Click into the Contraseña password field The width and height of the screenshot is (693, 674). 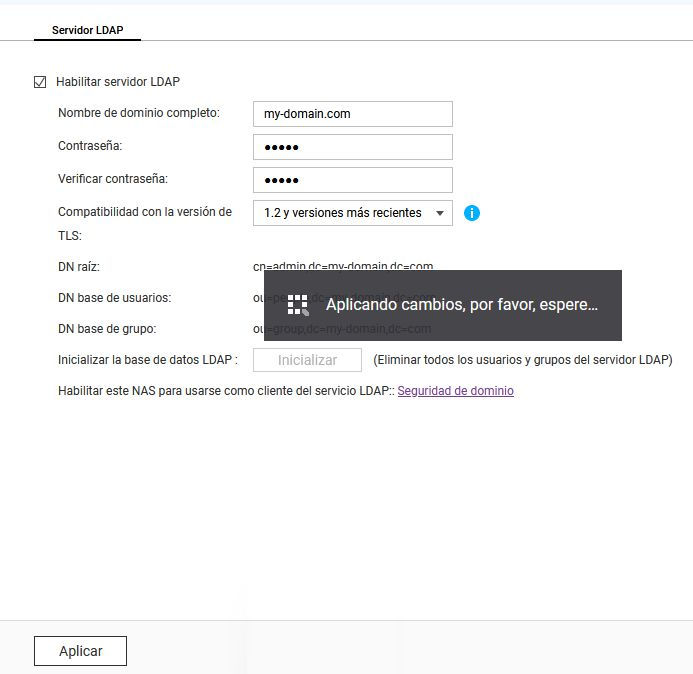pyautogui.click(x=352, y=147)
